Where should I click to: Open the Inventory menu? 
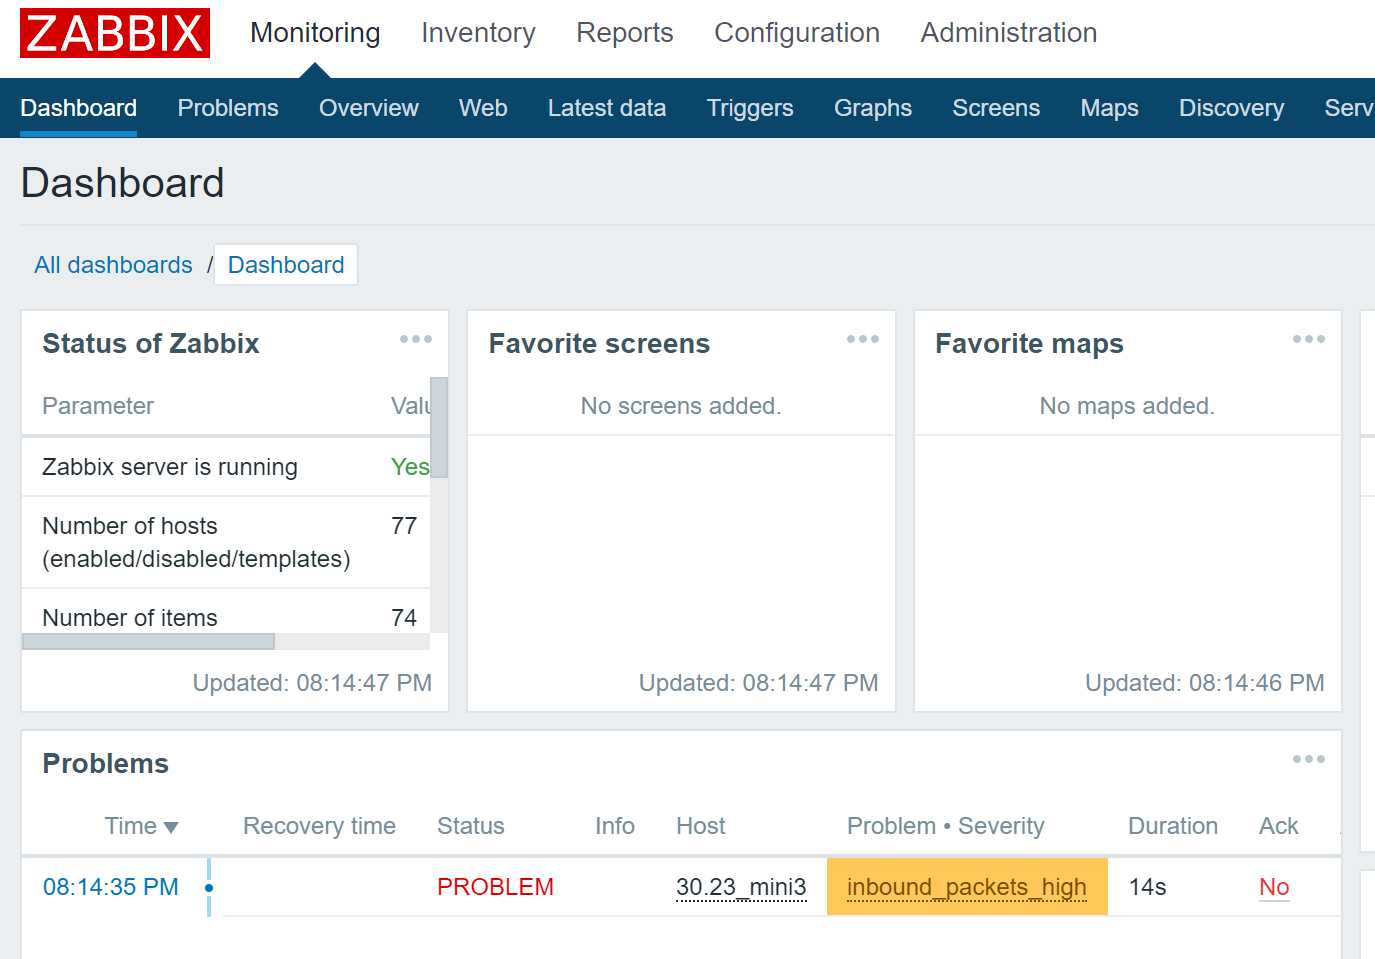click(x=478, y=33)
